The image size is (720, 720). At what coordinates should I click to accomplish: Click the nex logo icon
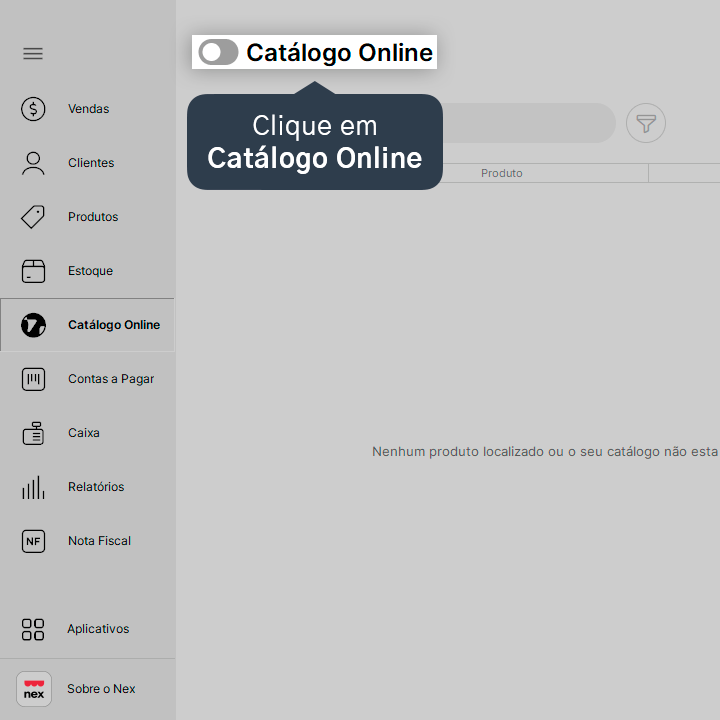pyautogui.click(x=34, y=689)
